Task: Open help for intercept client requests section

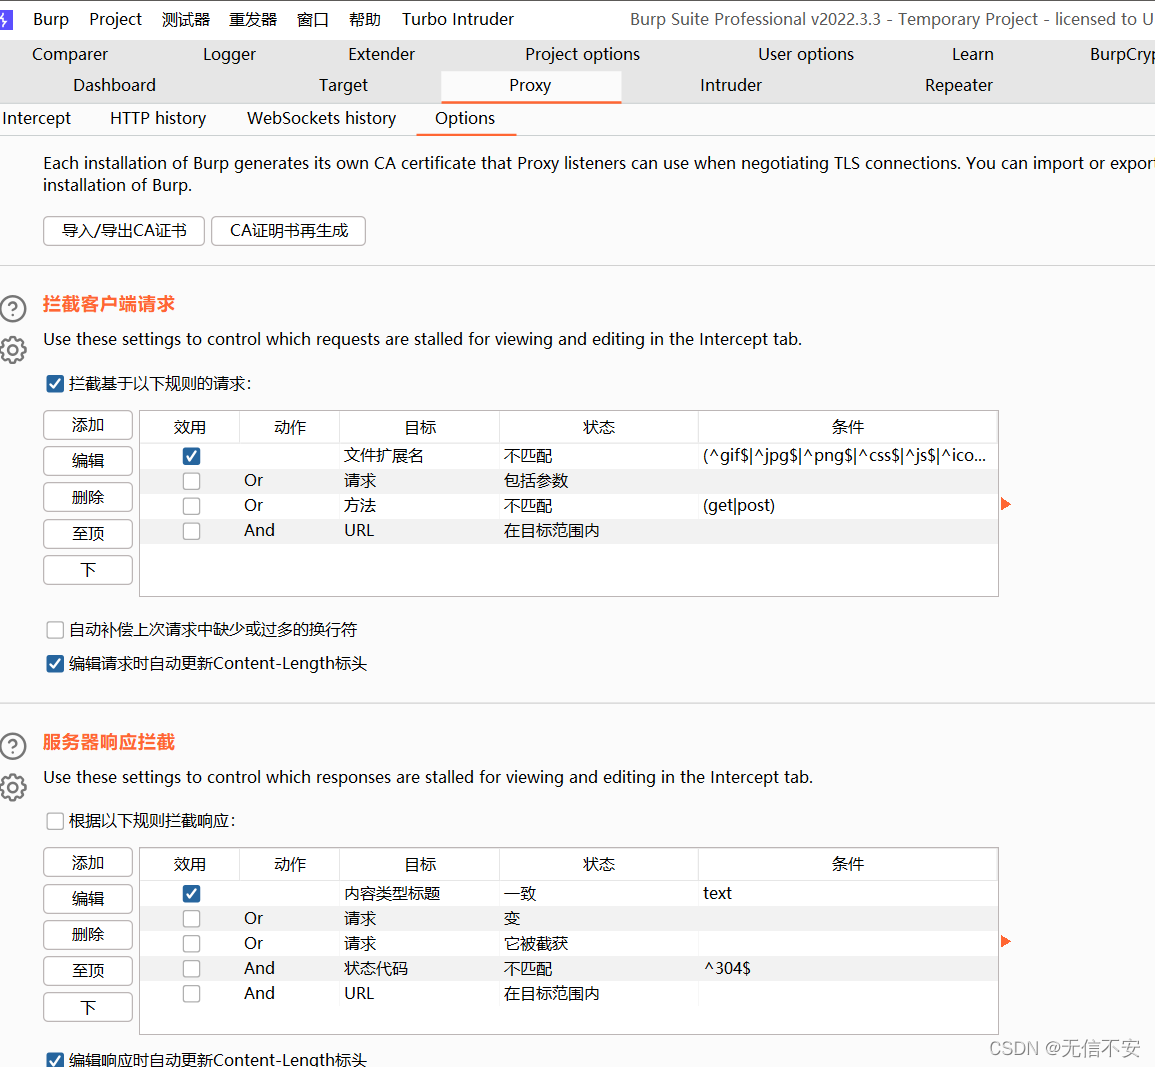Action: coord(13,309)
